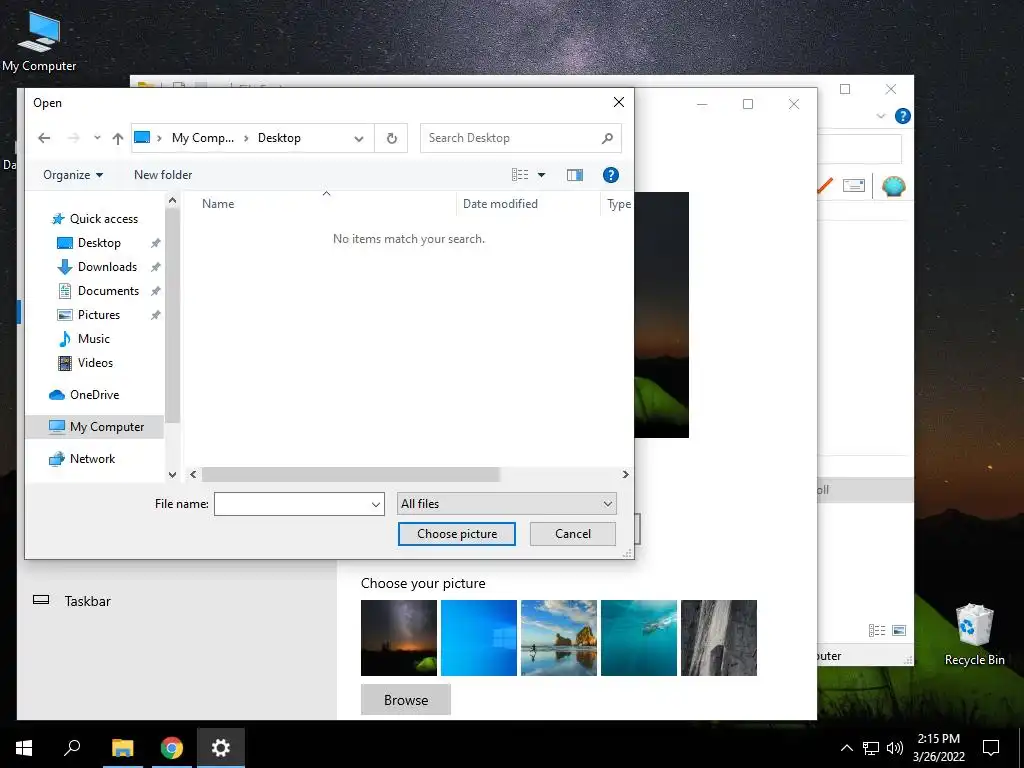Select Network in navigation pane
The image size is (1024, 768).
click(x=92, y=458)
